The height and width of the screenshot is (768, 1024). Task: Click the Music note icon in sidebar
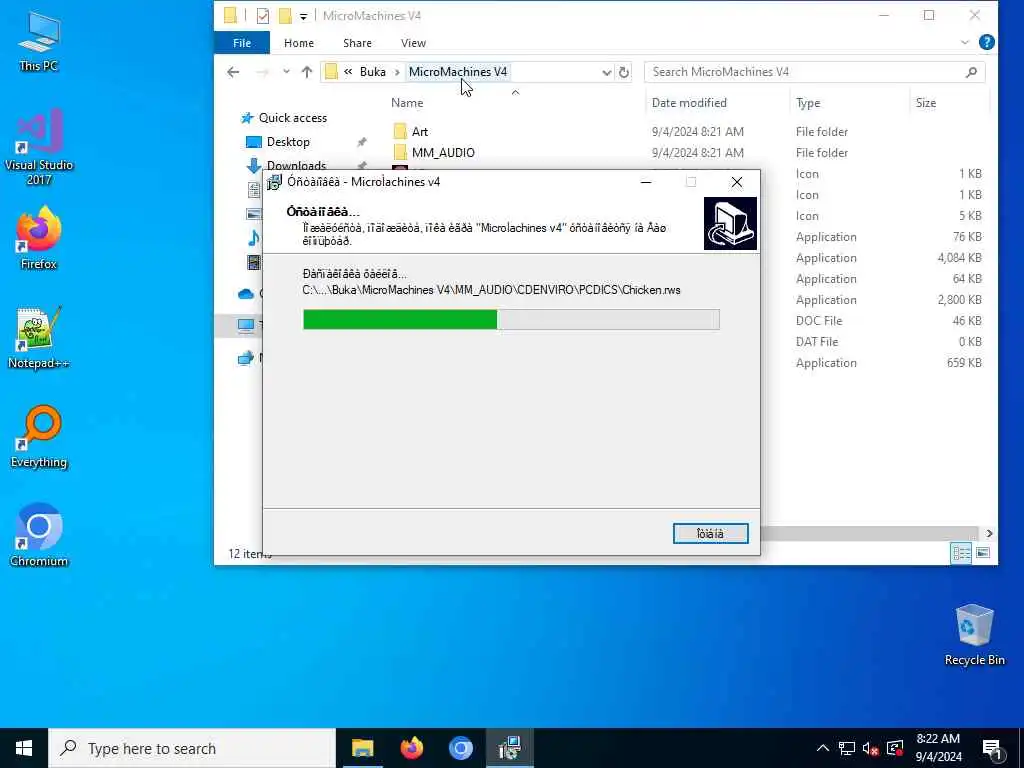point(254,238)
